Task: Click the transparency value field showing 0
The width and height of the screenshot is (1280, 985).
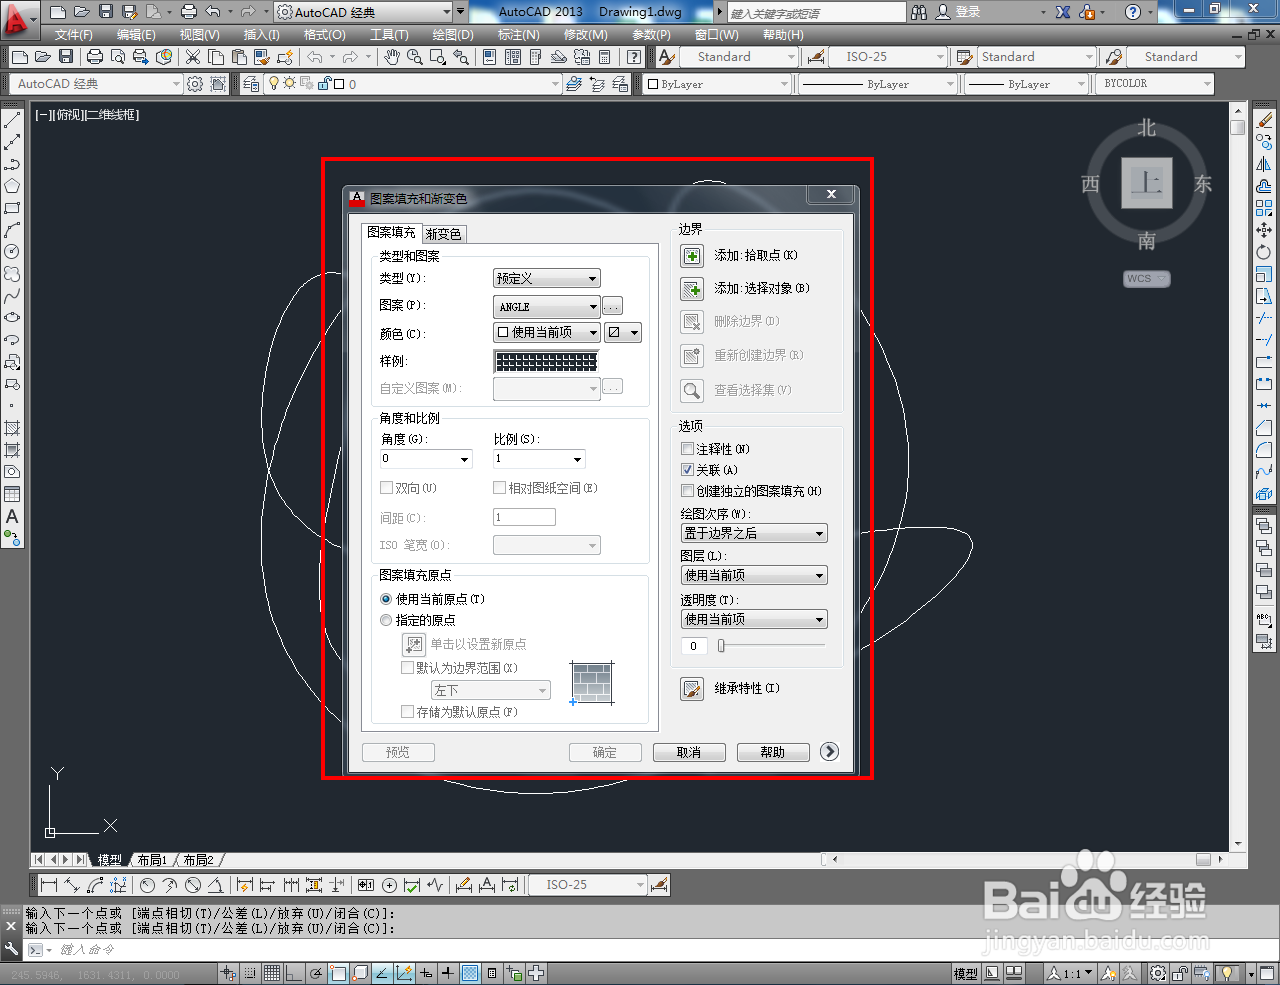Action: (694, 646)
